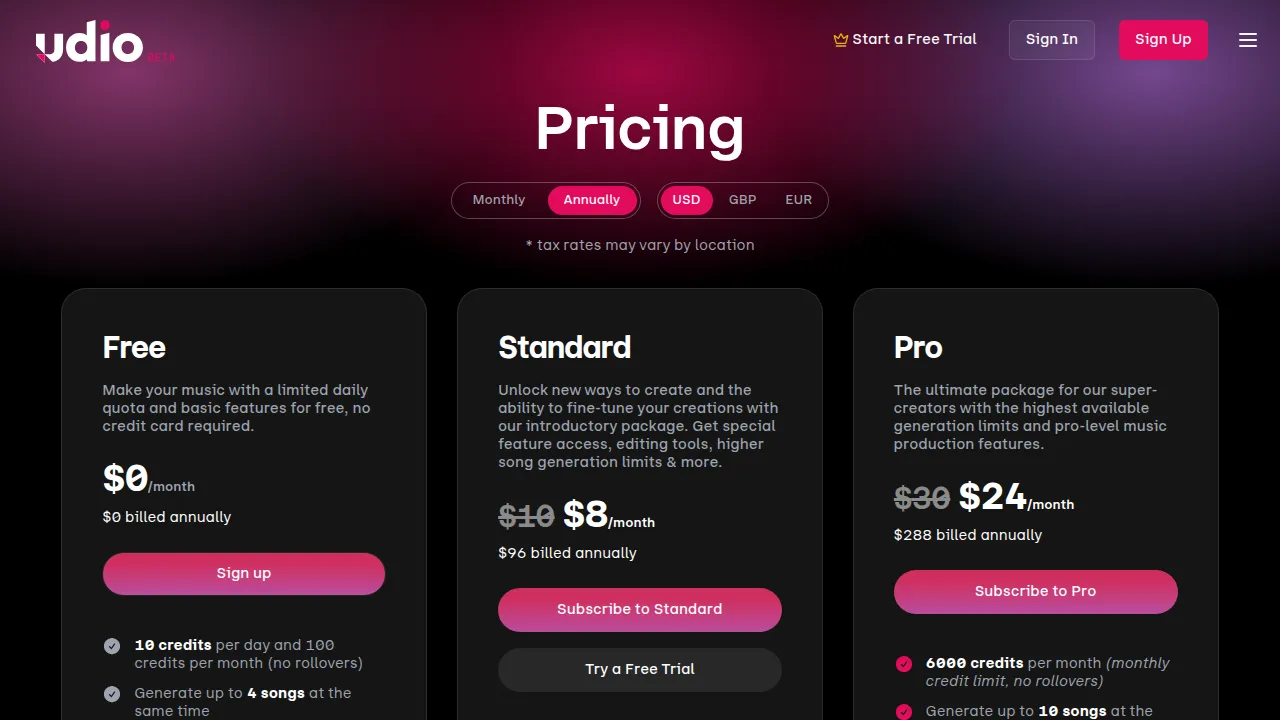
Task: Click the gray checkmark beside 4 songs
Action: tap(112, 694)
